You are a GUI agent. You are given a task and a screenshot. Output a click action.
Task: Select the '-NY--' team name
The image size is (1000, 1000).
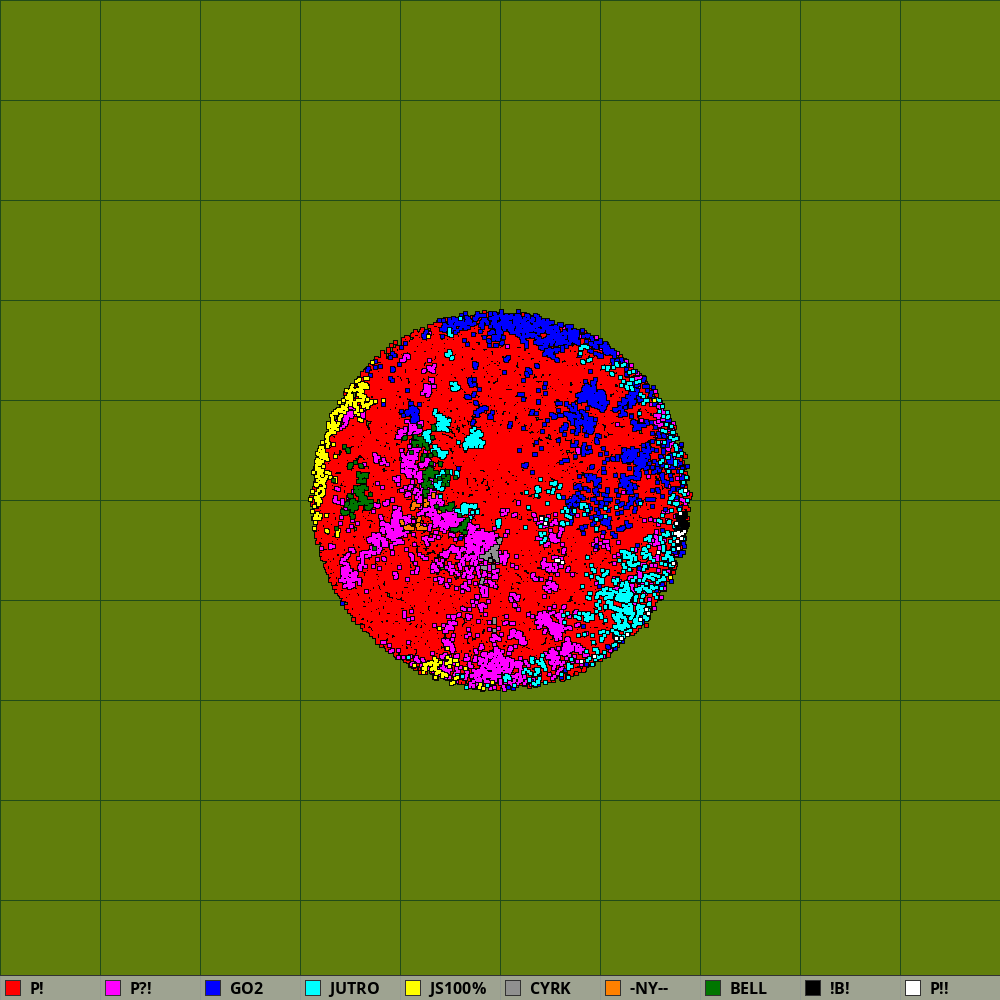[649, 989]
